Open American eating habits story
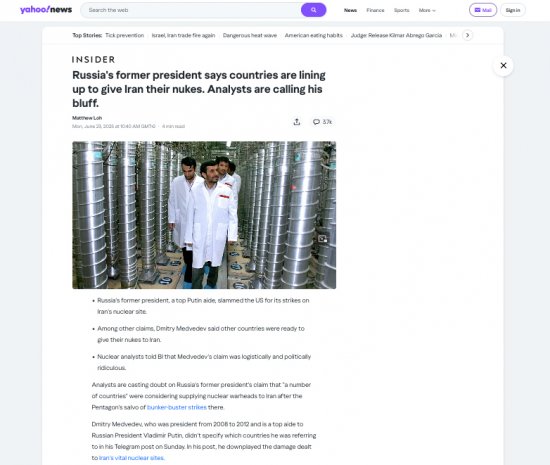Image resolution: width=550 pixels, height=465 pixels. pyautogui.click(x=314, y=35)
